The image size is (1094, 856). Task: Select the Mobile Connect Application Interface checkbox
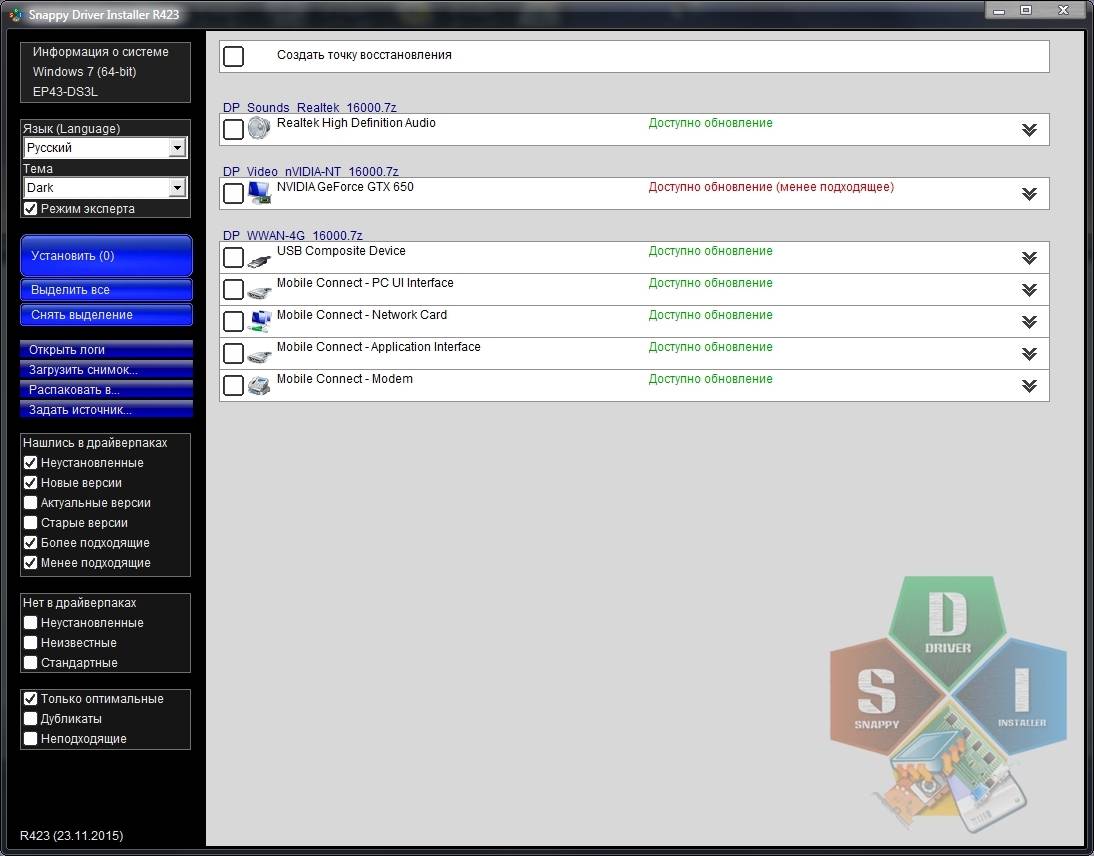coord(233,354)
